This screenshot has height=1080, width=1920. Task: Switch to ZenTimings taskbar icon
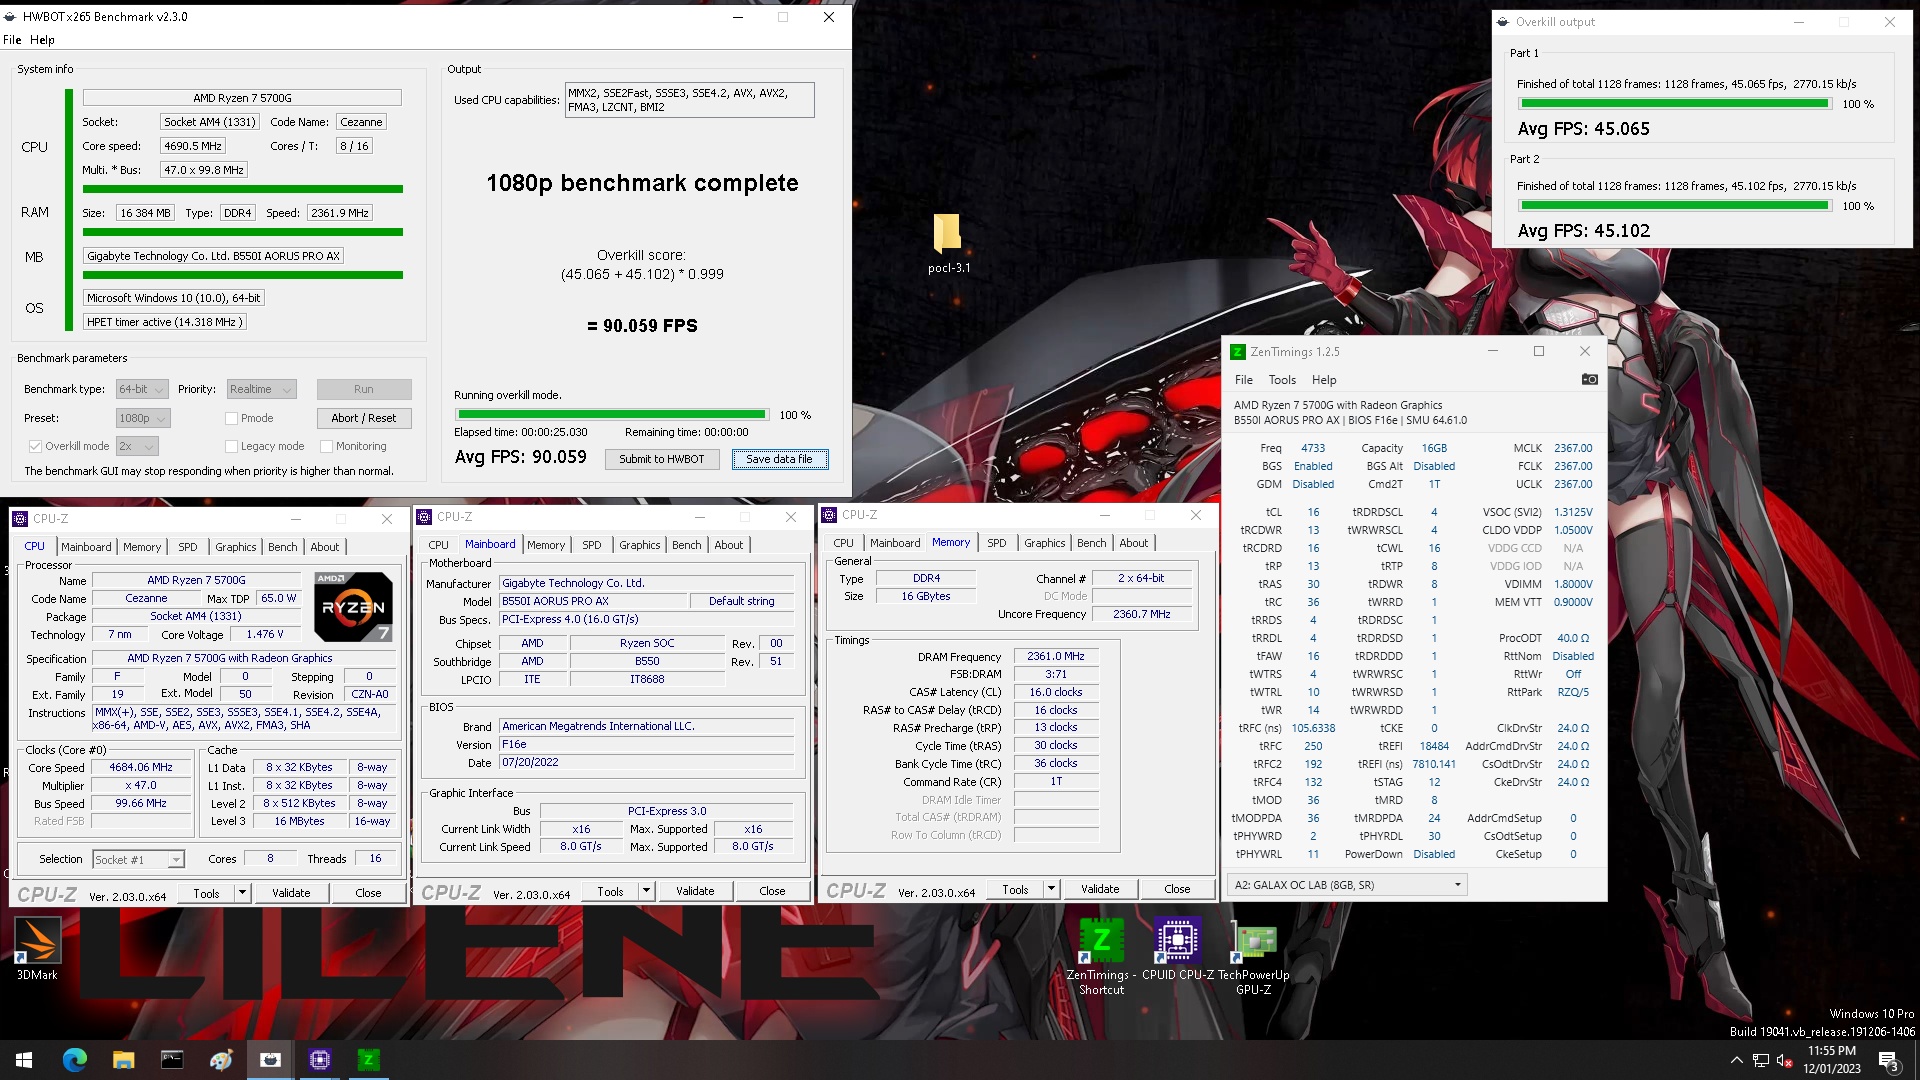point(369,1060)
